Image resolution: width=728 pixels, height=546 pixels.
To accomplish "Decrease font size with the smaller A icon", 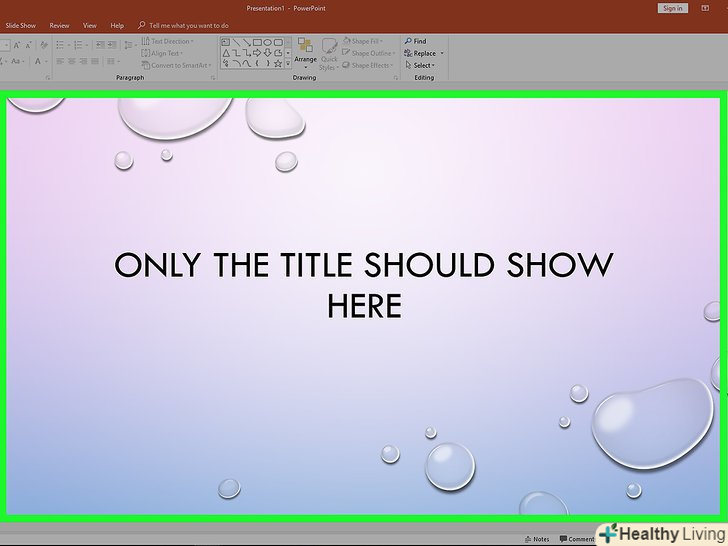I will click(x=28, y=45).
